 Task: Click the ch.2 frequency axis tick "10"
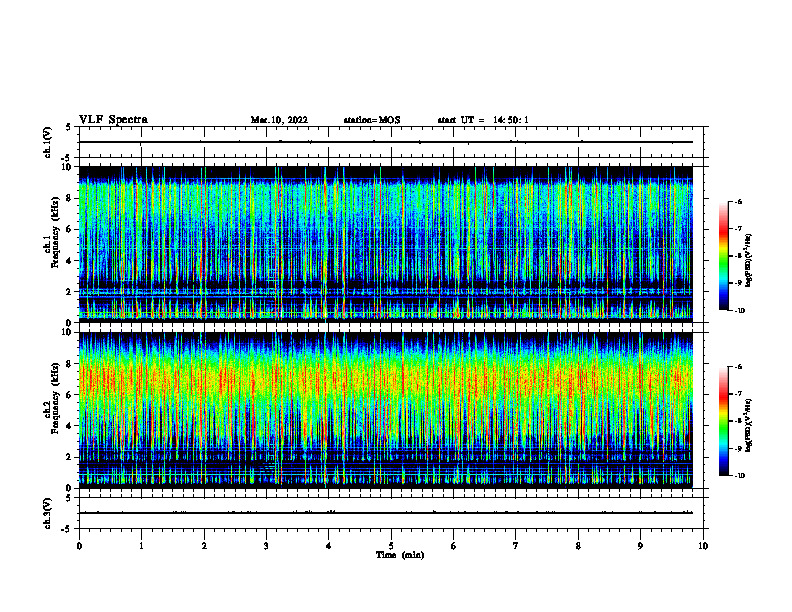point(69,332)
